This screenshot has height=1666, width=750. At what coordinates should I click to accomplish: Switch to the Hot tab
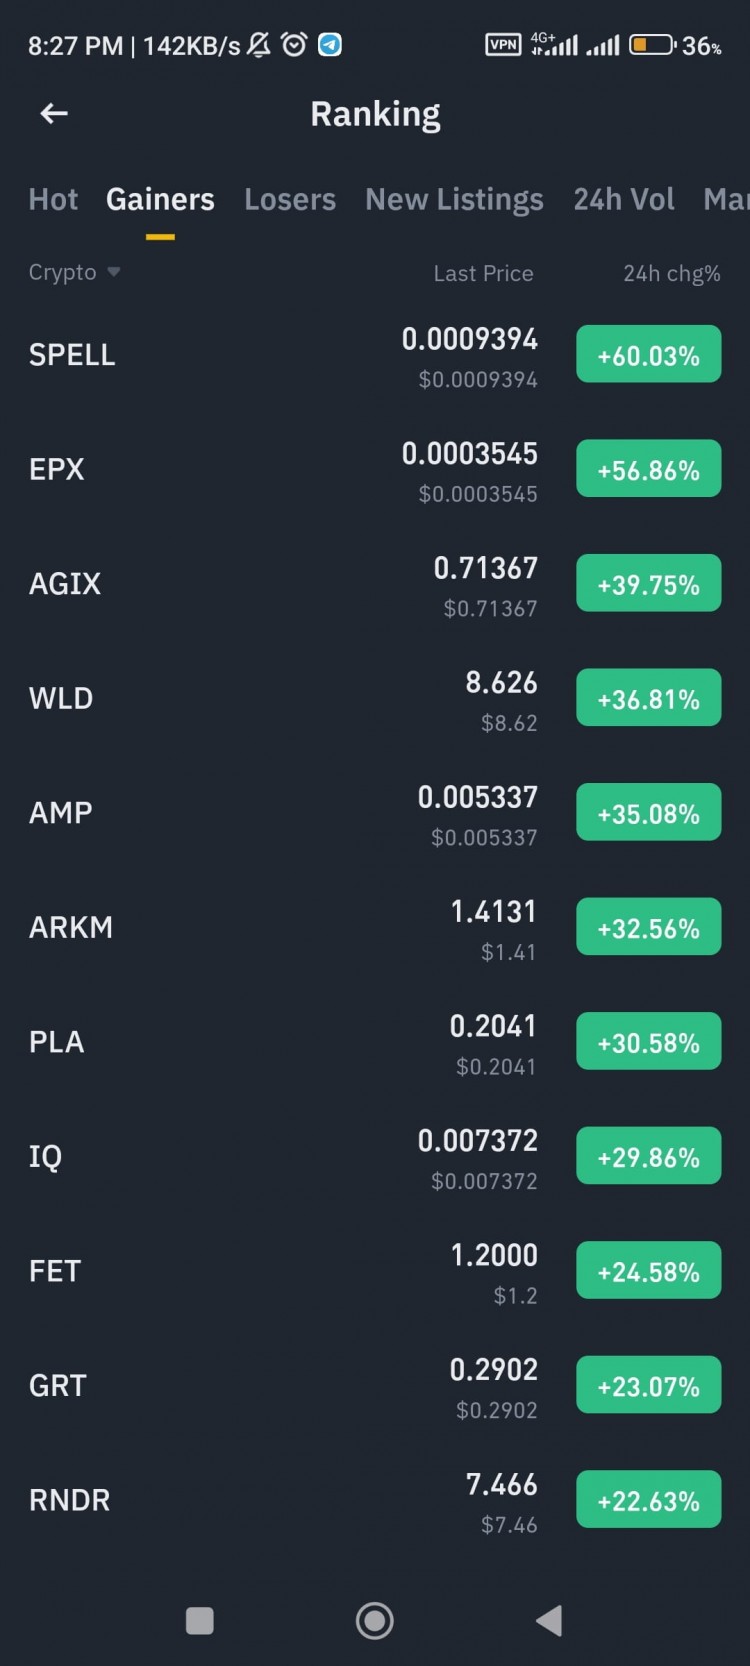[x=53, y=199]
